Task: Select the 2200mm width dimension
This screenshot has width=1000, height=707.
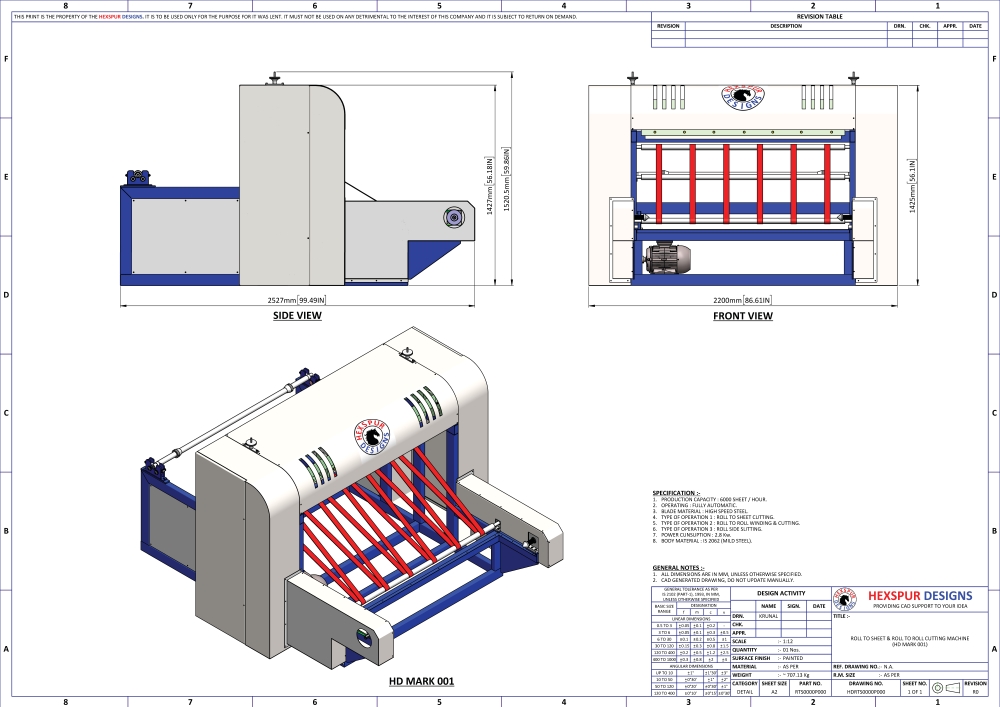Action: coord(741,299)
